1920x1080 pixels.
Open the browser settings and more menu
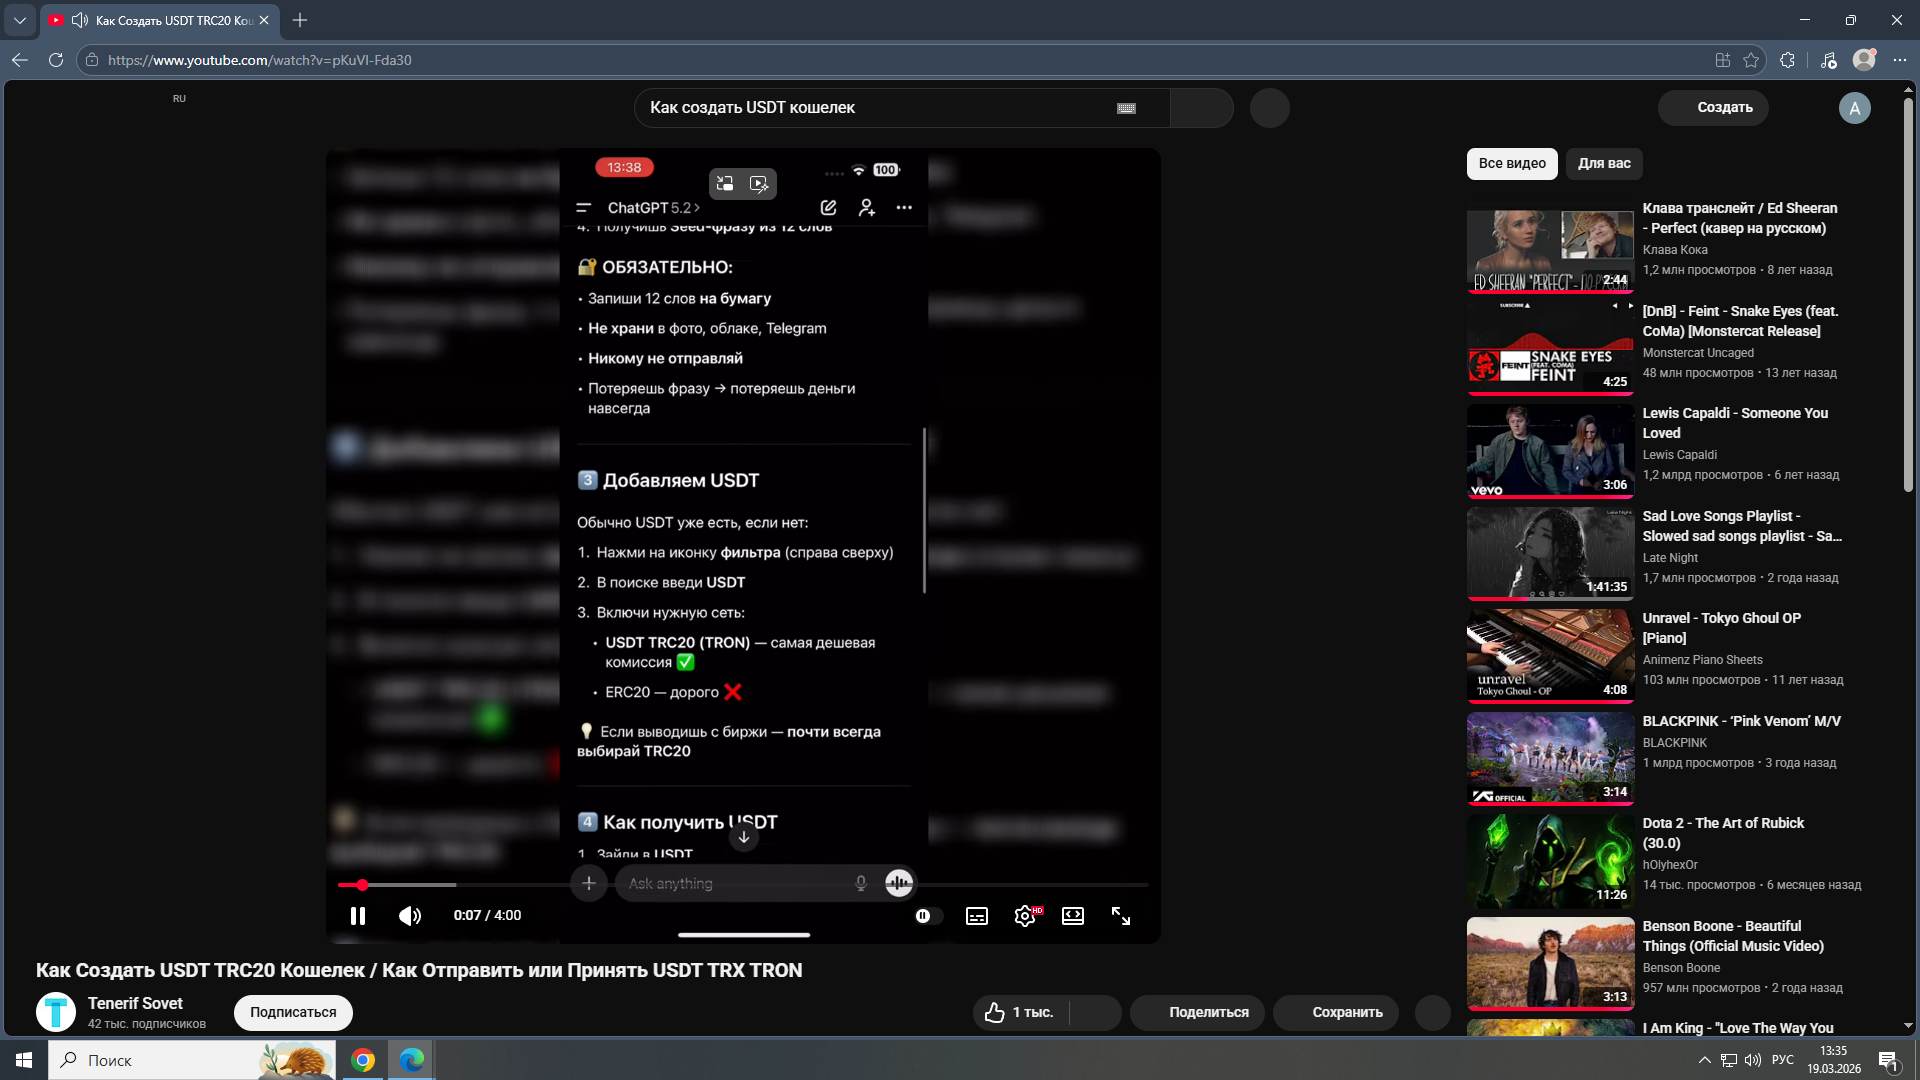(1900, 60)
